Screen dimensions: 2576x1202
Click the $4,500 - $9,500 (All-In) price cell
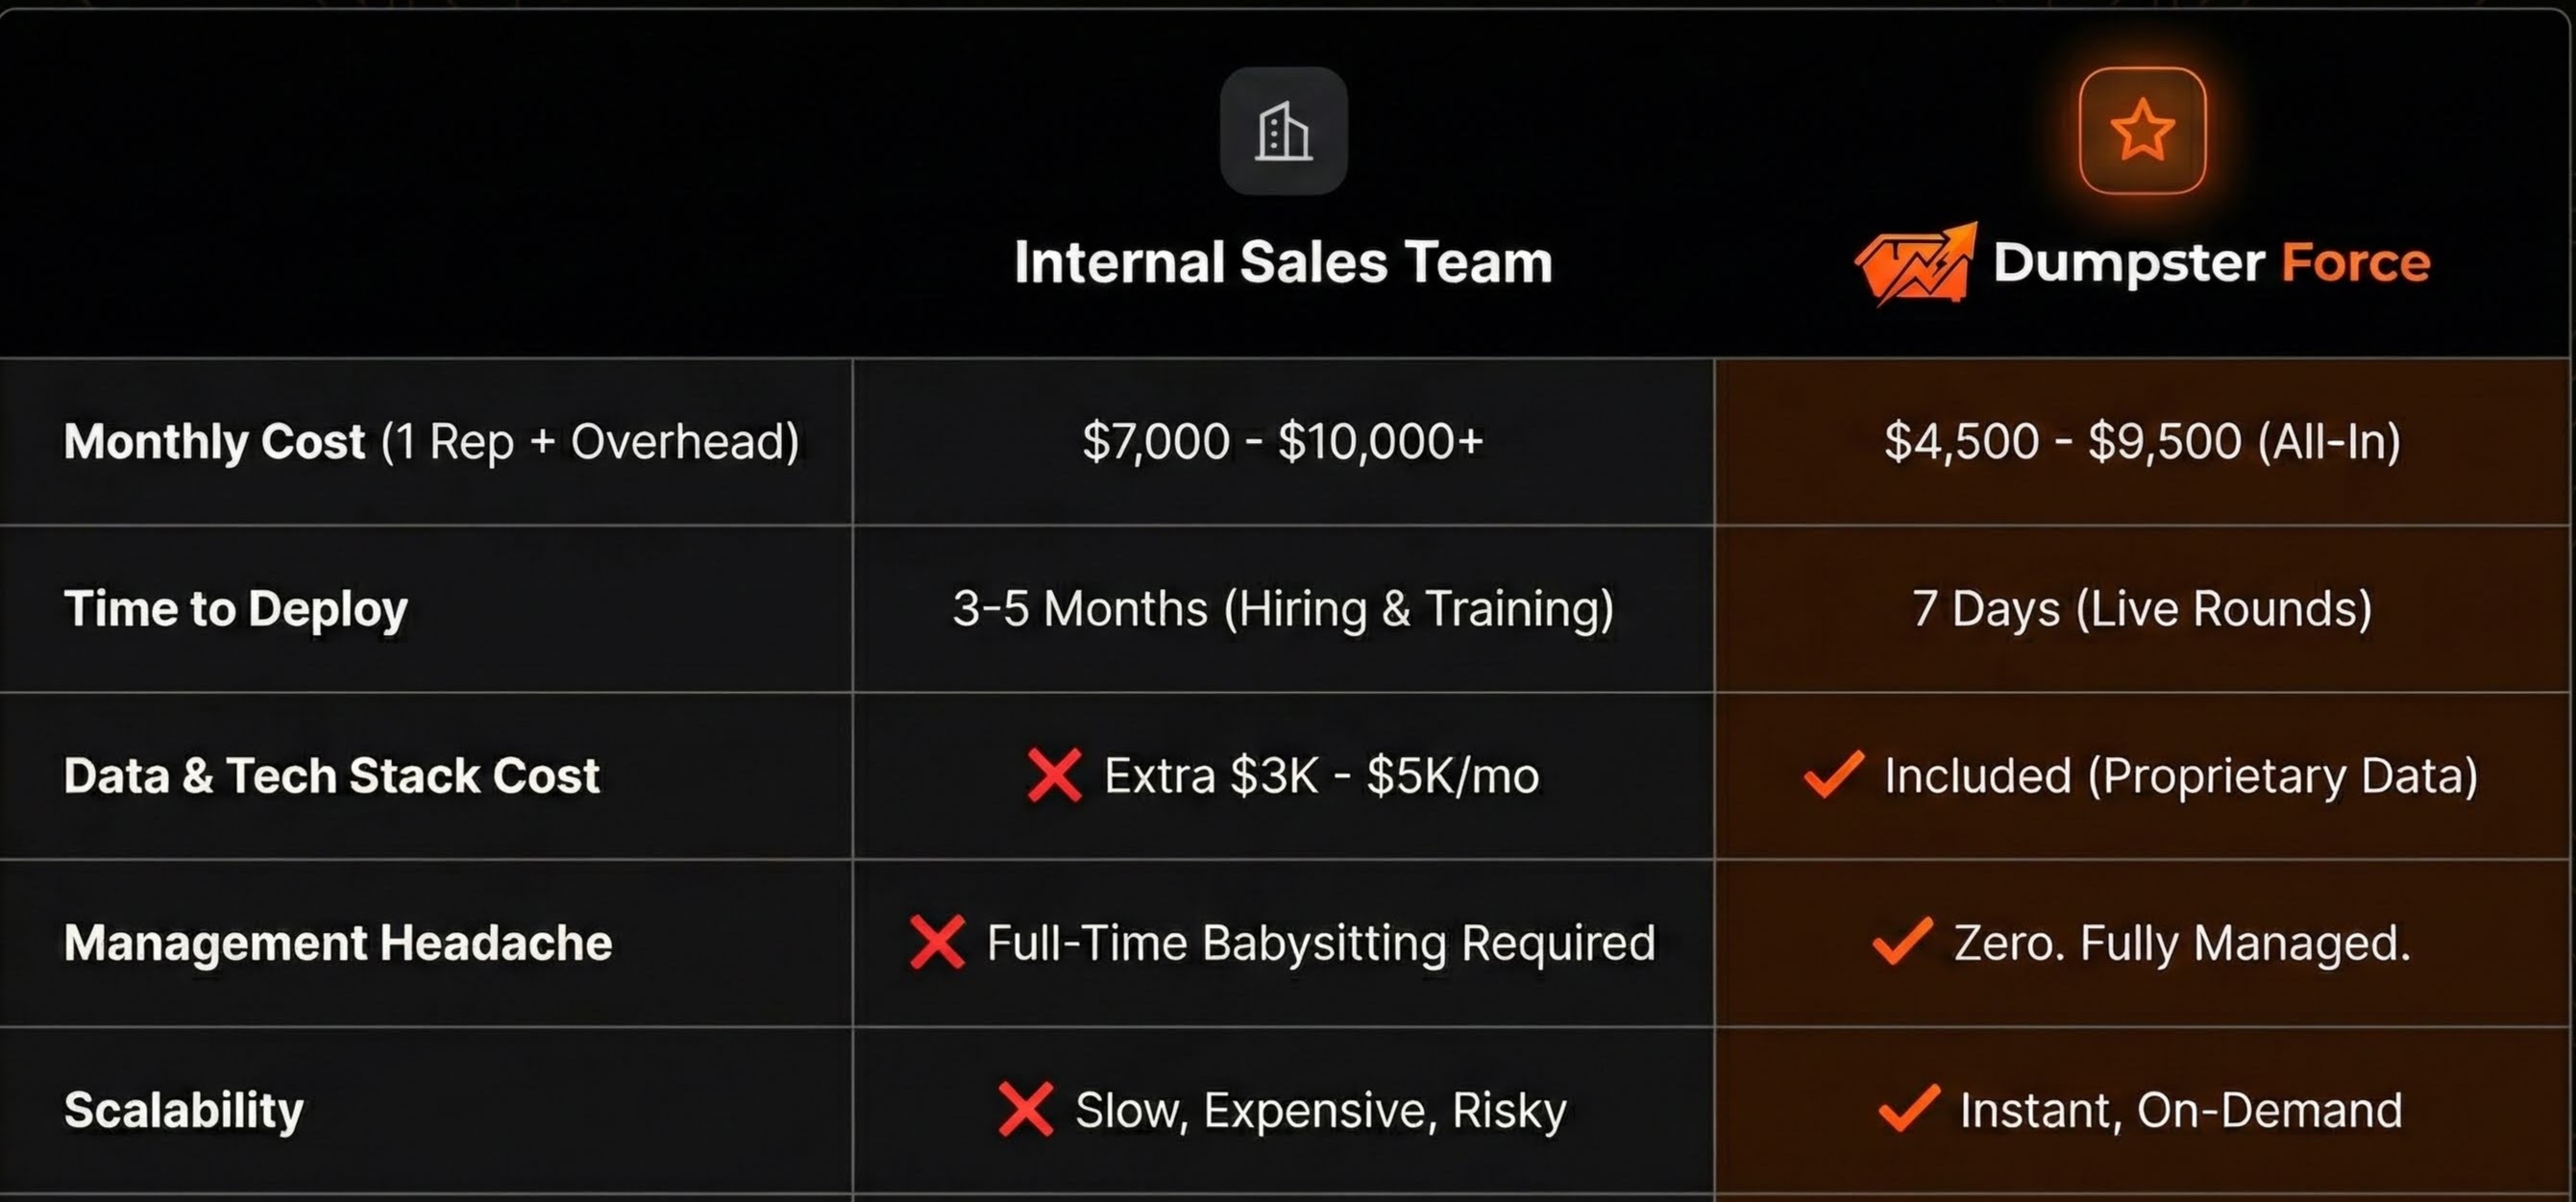coord(2142,441)
